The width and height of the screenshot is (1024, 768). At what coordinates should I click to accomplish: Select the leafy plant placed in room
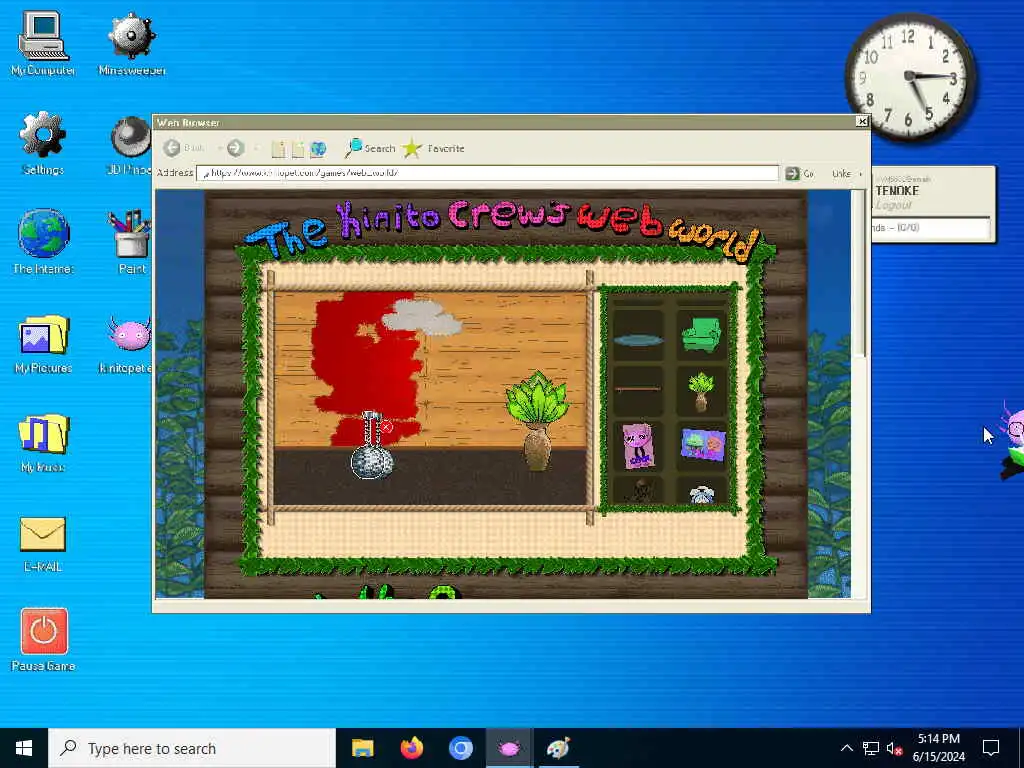tap(537, 421)
